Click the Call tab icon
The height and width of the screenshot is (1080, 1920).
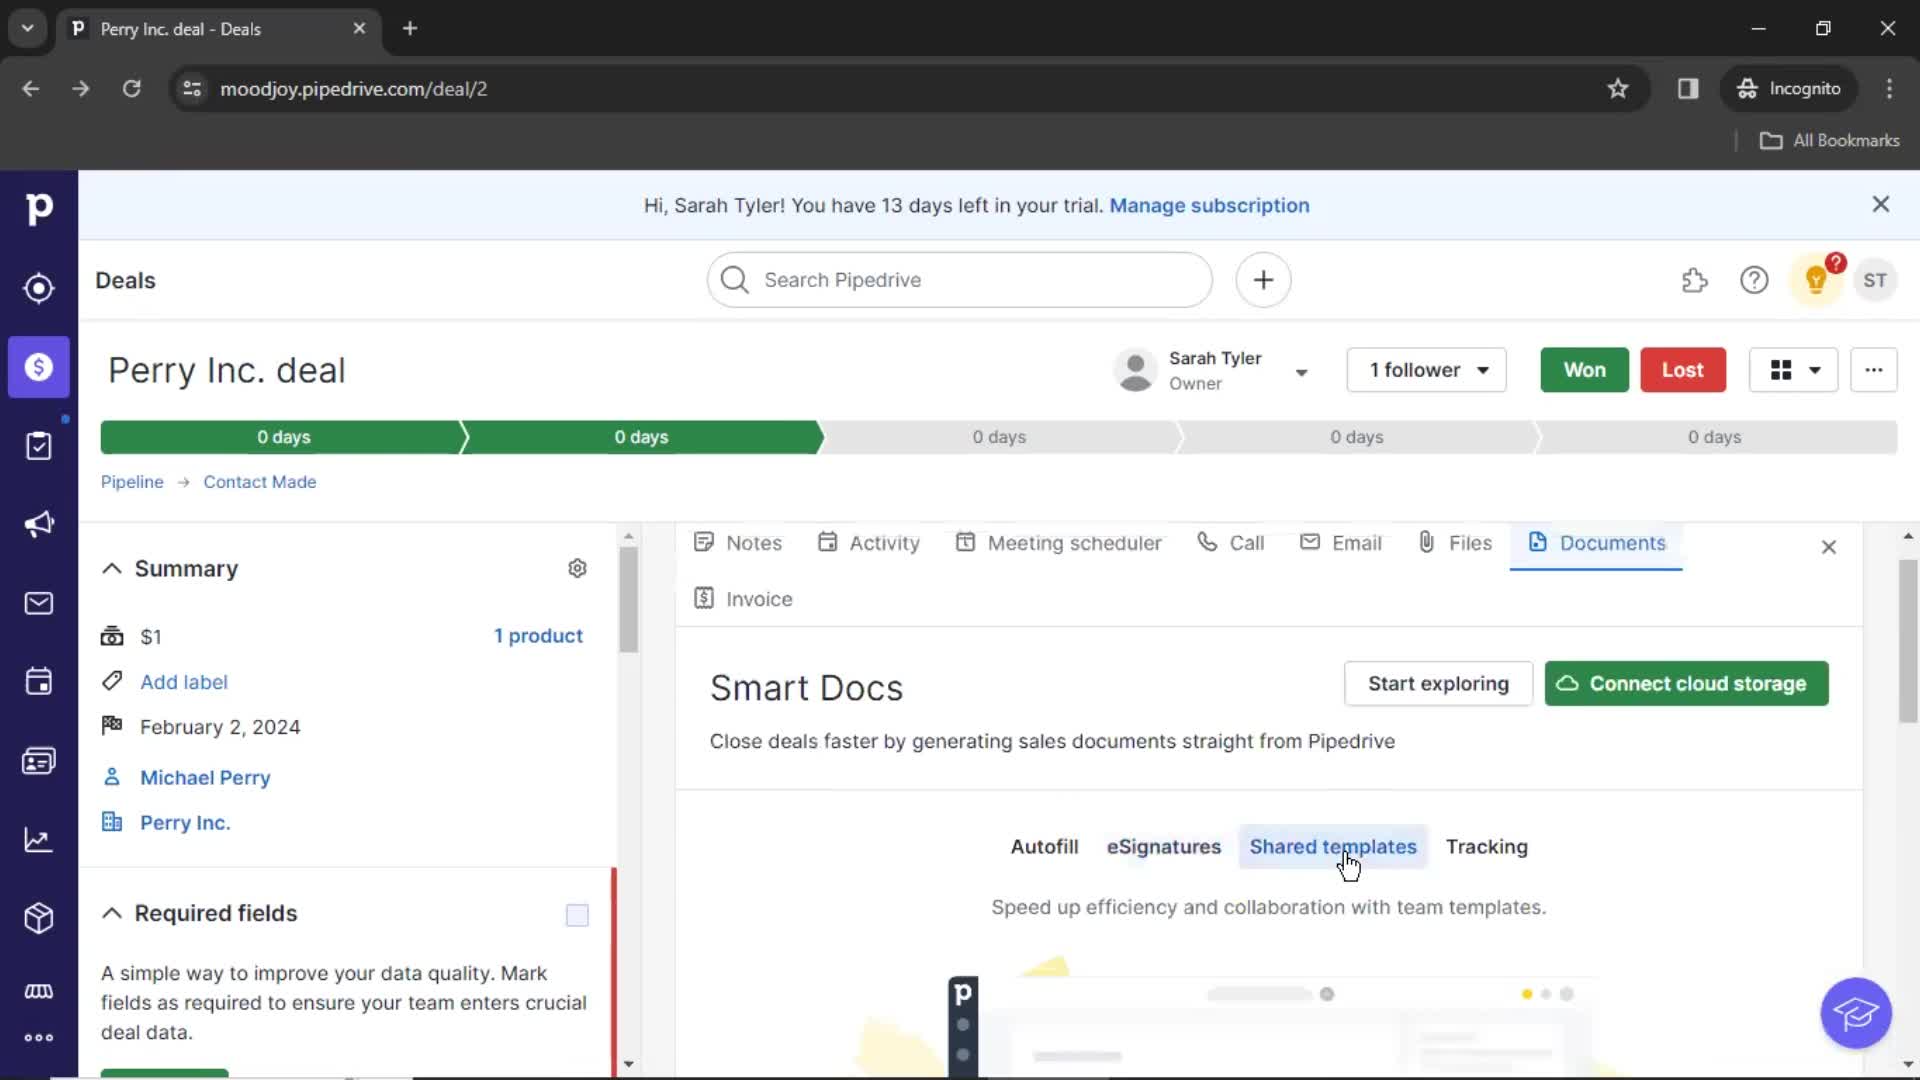pos(1205,542)
